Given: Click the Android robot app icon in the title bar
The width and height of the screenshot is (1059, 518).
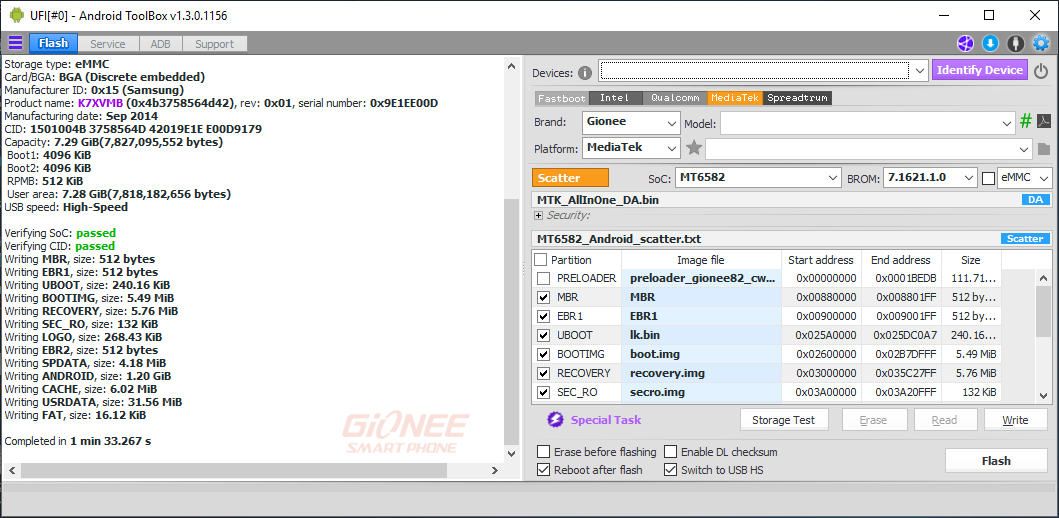Looking at the screenshot, I should (x=16, y=15).
